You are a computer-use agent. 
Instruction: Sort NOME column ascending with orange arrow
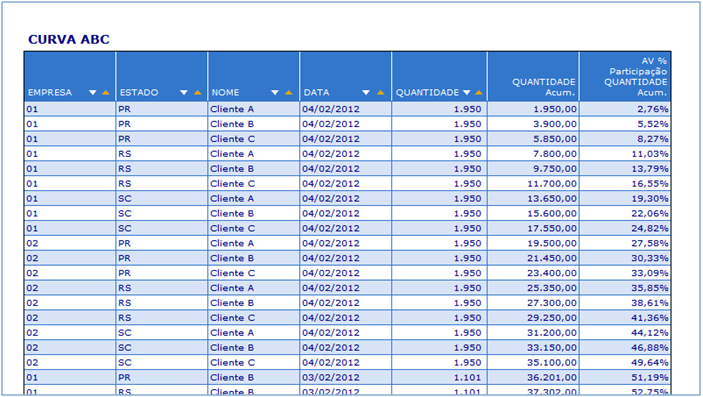(289, 93)
